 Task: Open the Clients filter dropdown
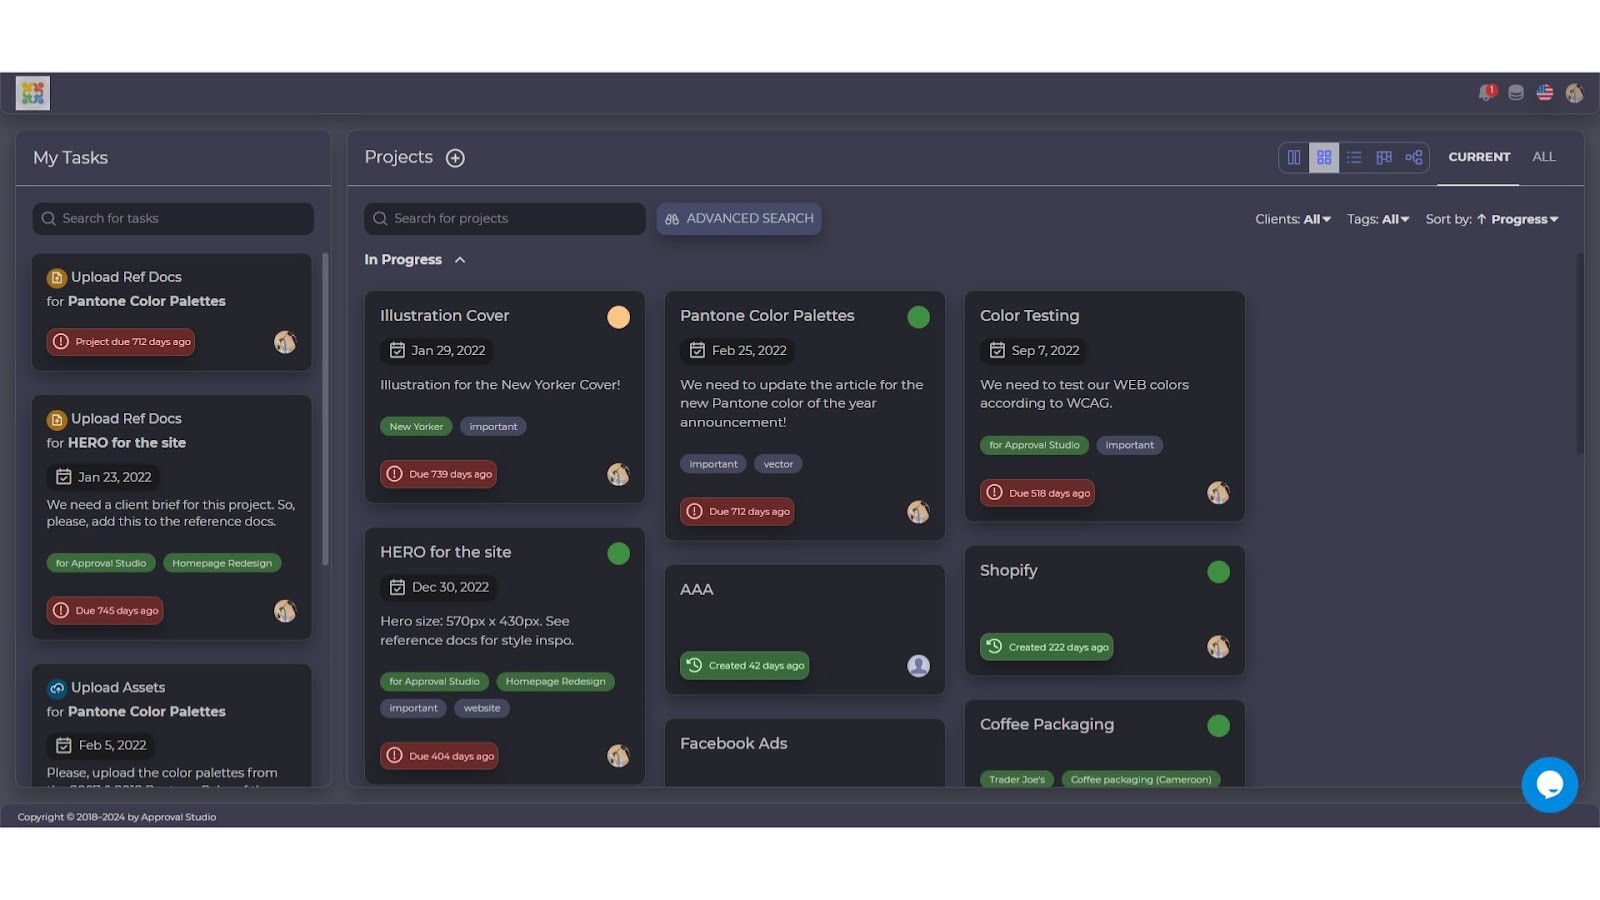point(1293,218)
